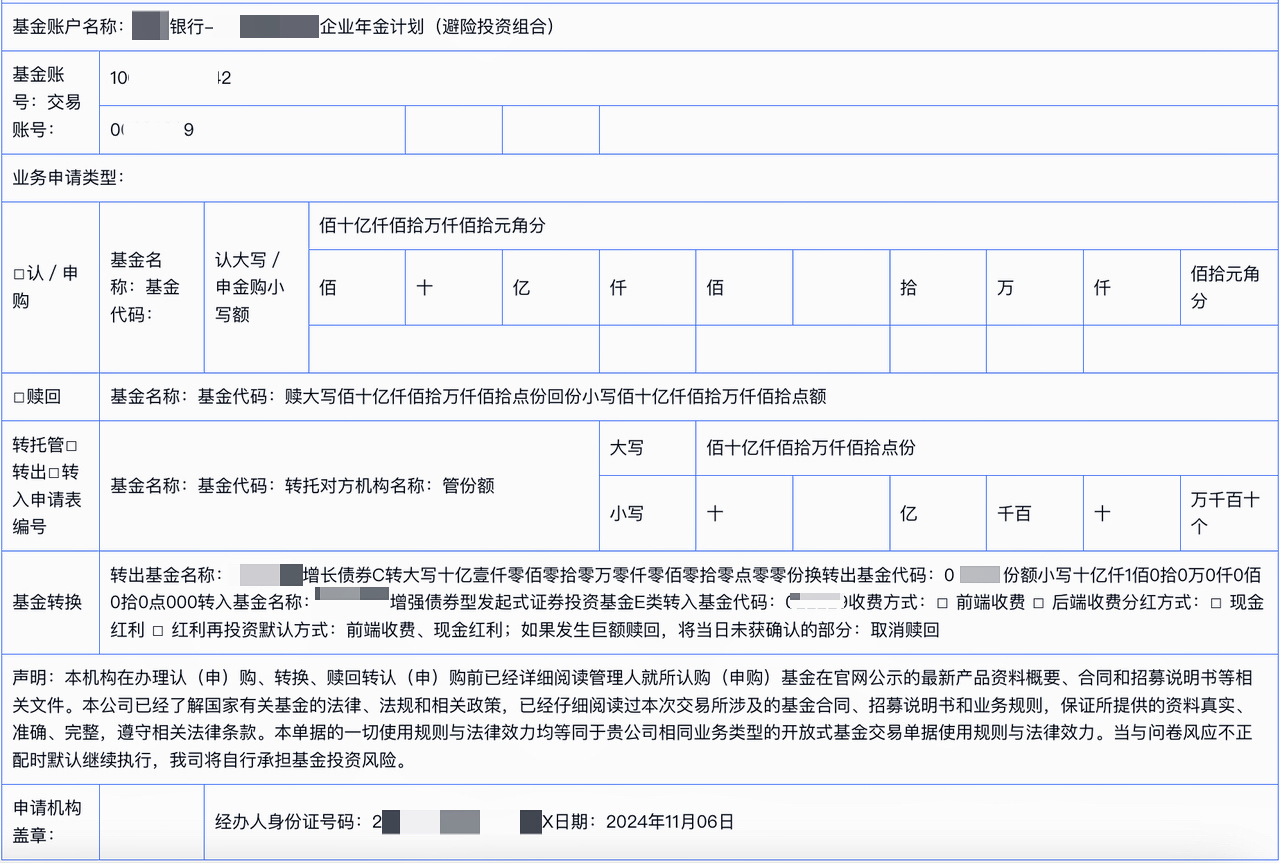This screenshot has height=863, width=1280.
Task: Click the 佰十亿仟佰拾万仟佰拾元角分 header cell
Action: click(793, 227)
